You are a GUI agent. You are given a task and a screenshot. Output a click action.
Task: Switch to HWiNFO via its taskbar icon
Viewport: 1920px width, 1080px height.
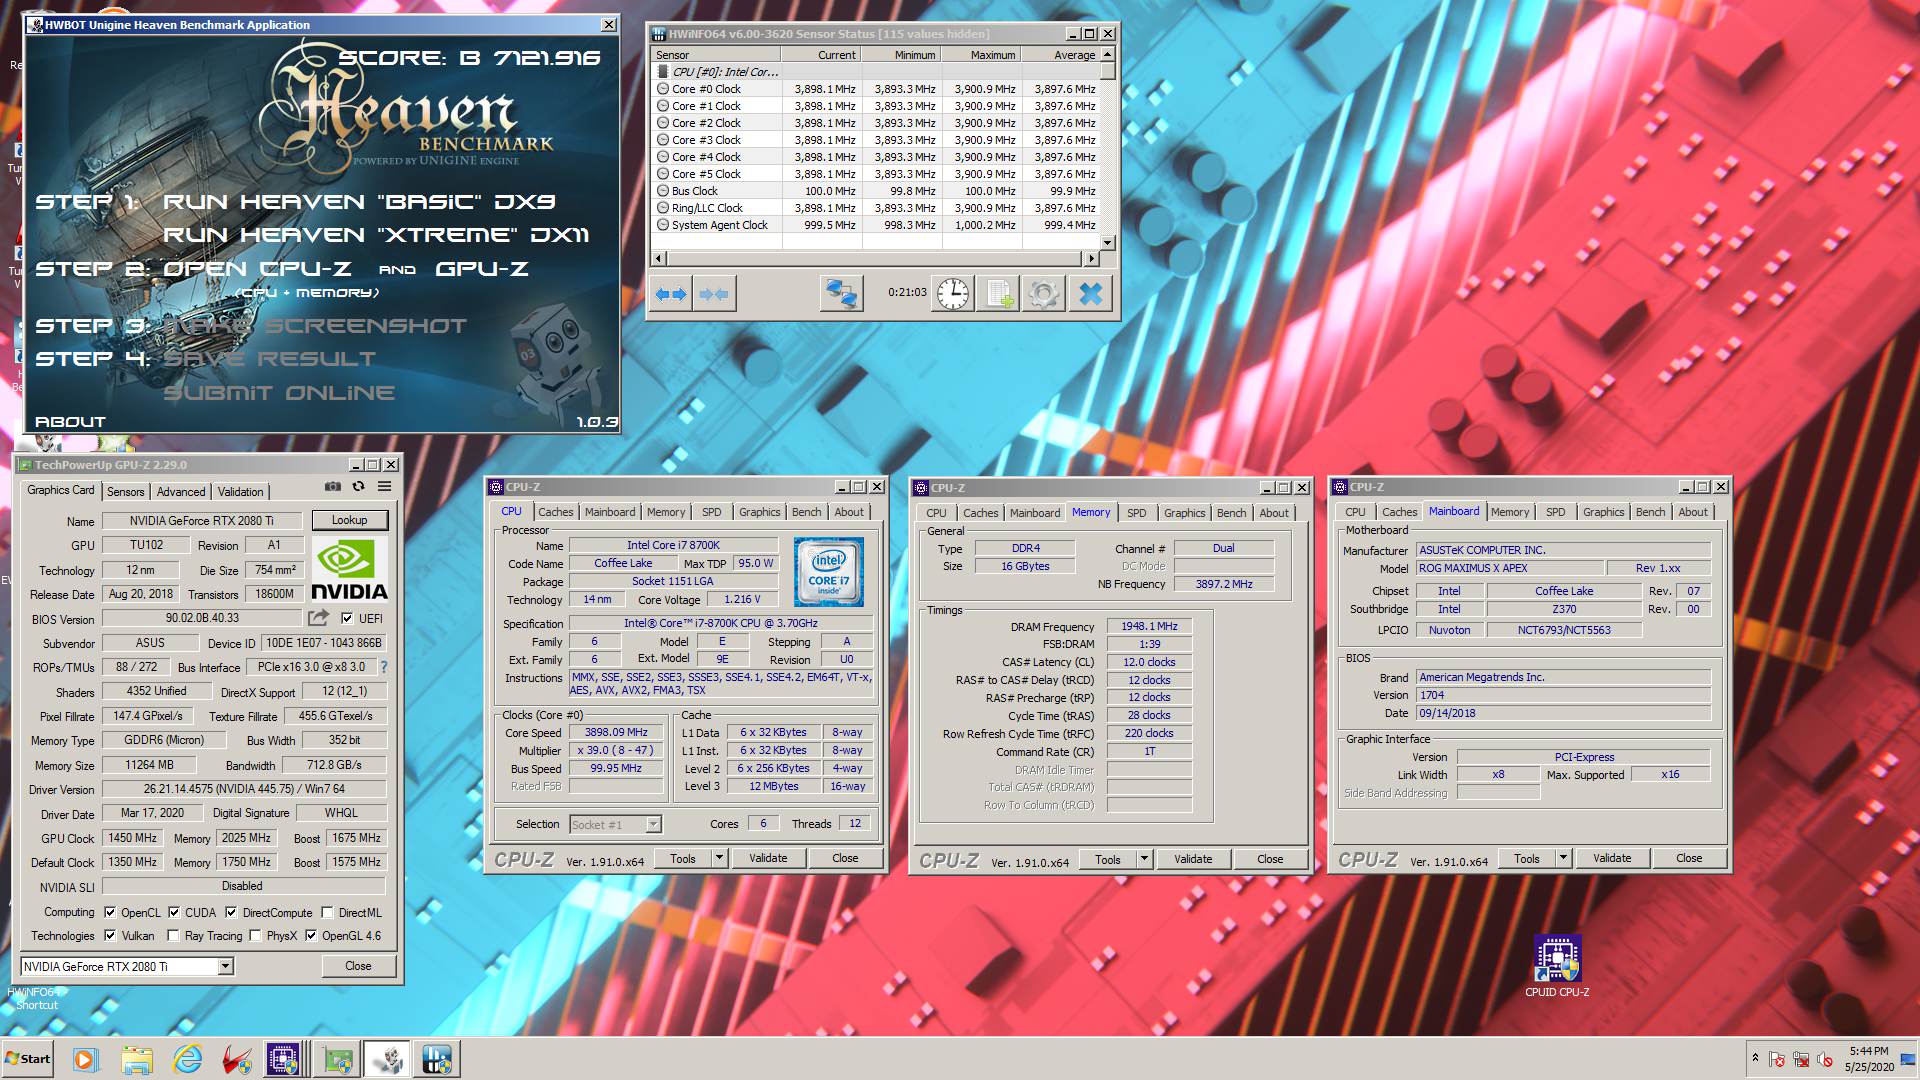pos(437,1059)
